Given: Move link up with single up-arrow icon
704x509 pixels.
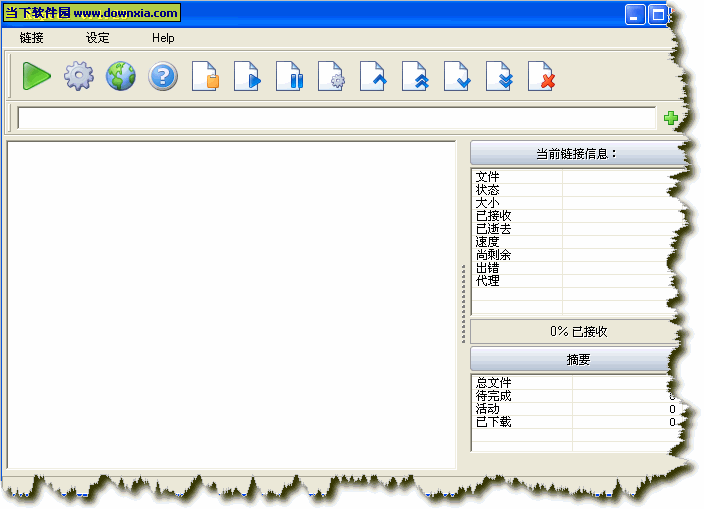Looking at the screenshot, I should tap(373, 76).
